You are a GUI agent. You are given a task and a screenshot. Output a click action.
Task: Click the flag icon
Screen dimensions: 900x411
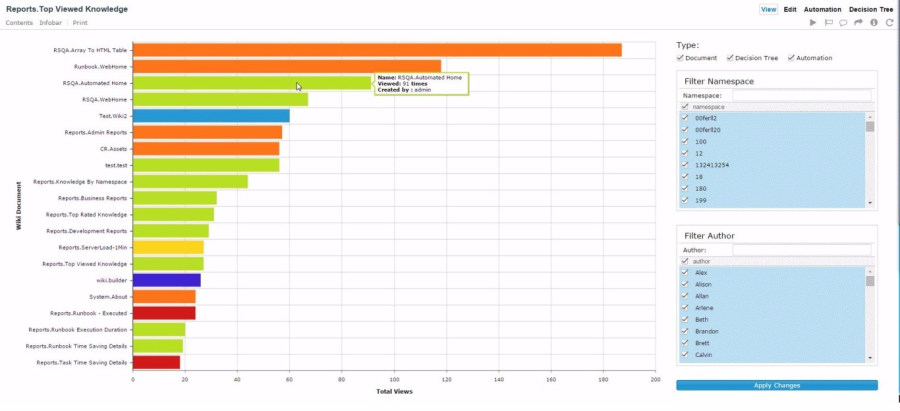(828, 22)
